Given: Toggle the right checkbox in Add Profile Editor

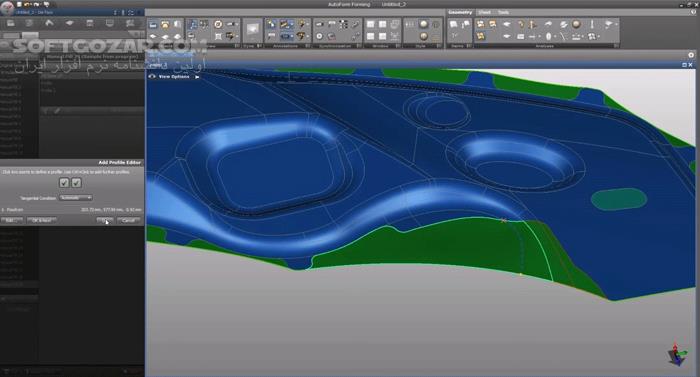Looking at the screenshot, I should 76,183.
